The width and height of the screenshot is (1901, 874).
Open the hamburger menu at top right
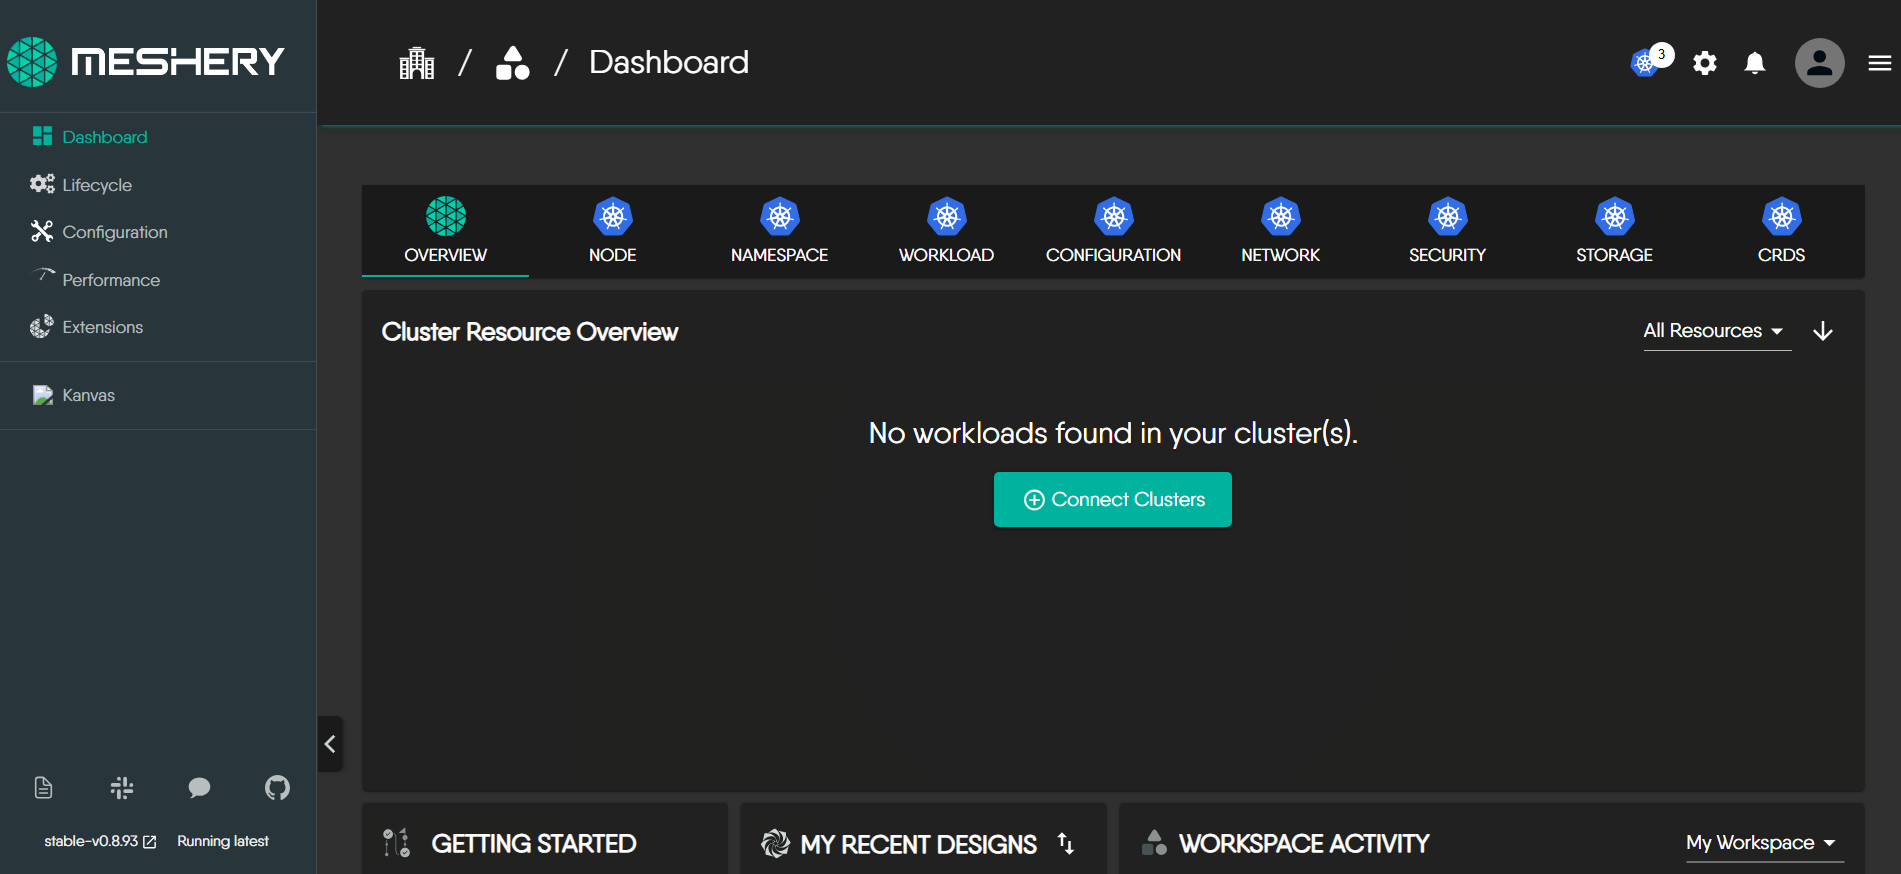[x=1880, y=63]
